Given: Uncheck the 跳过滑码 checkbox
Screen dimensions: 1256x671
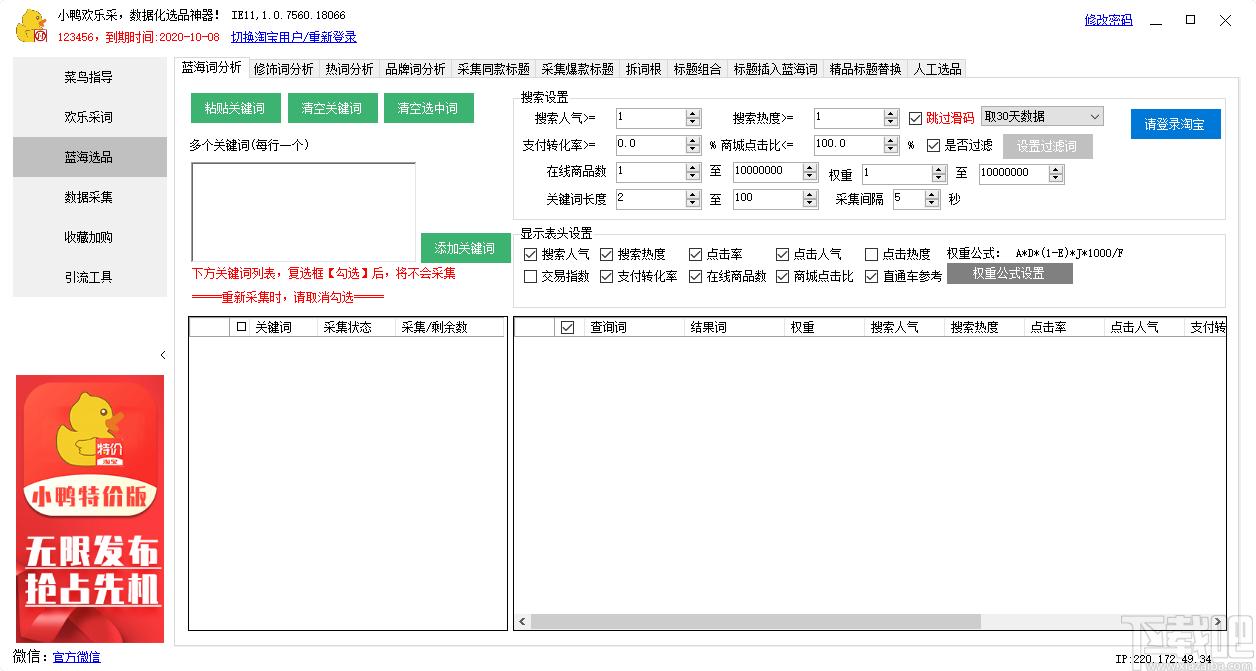Looking at the screenshot, I should [x=915, y=118].
